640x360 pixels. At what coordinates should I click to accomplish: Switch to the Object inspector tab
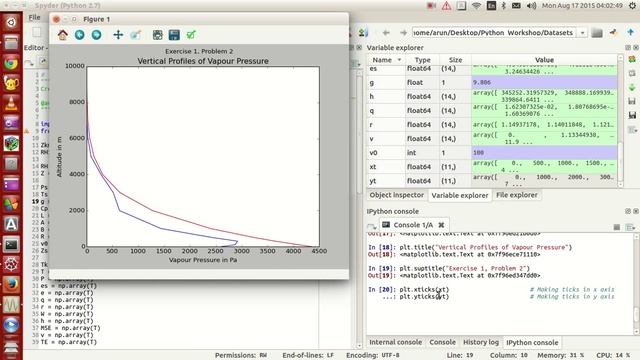[396, 195]
